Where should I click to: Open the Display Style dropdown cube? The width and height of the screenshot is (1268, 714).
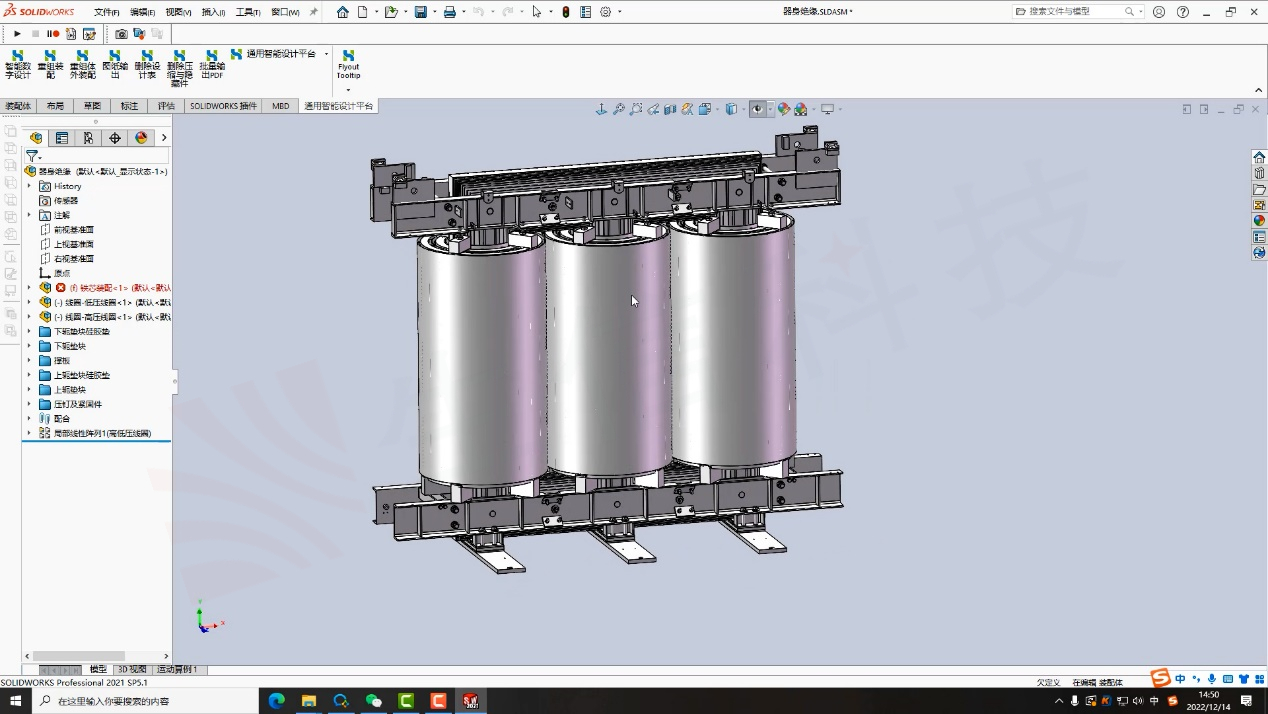(x=731, y=109)
